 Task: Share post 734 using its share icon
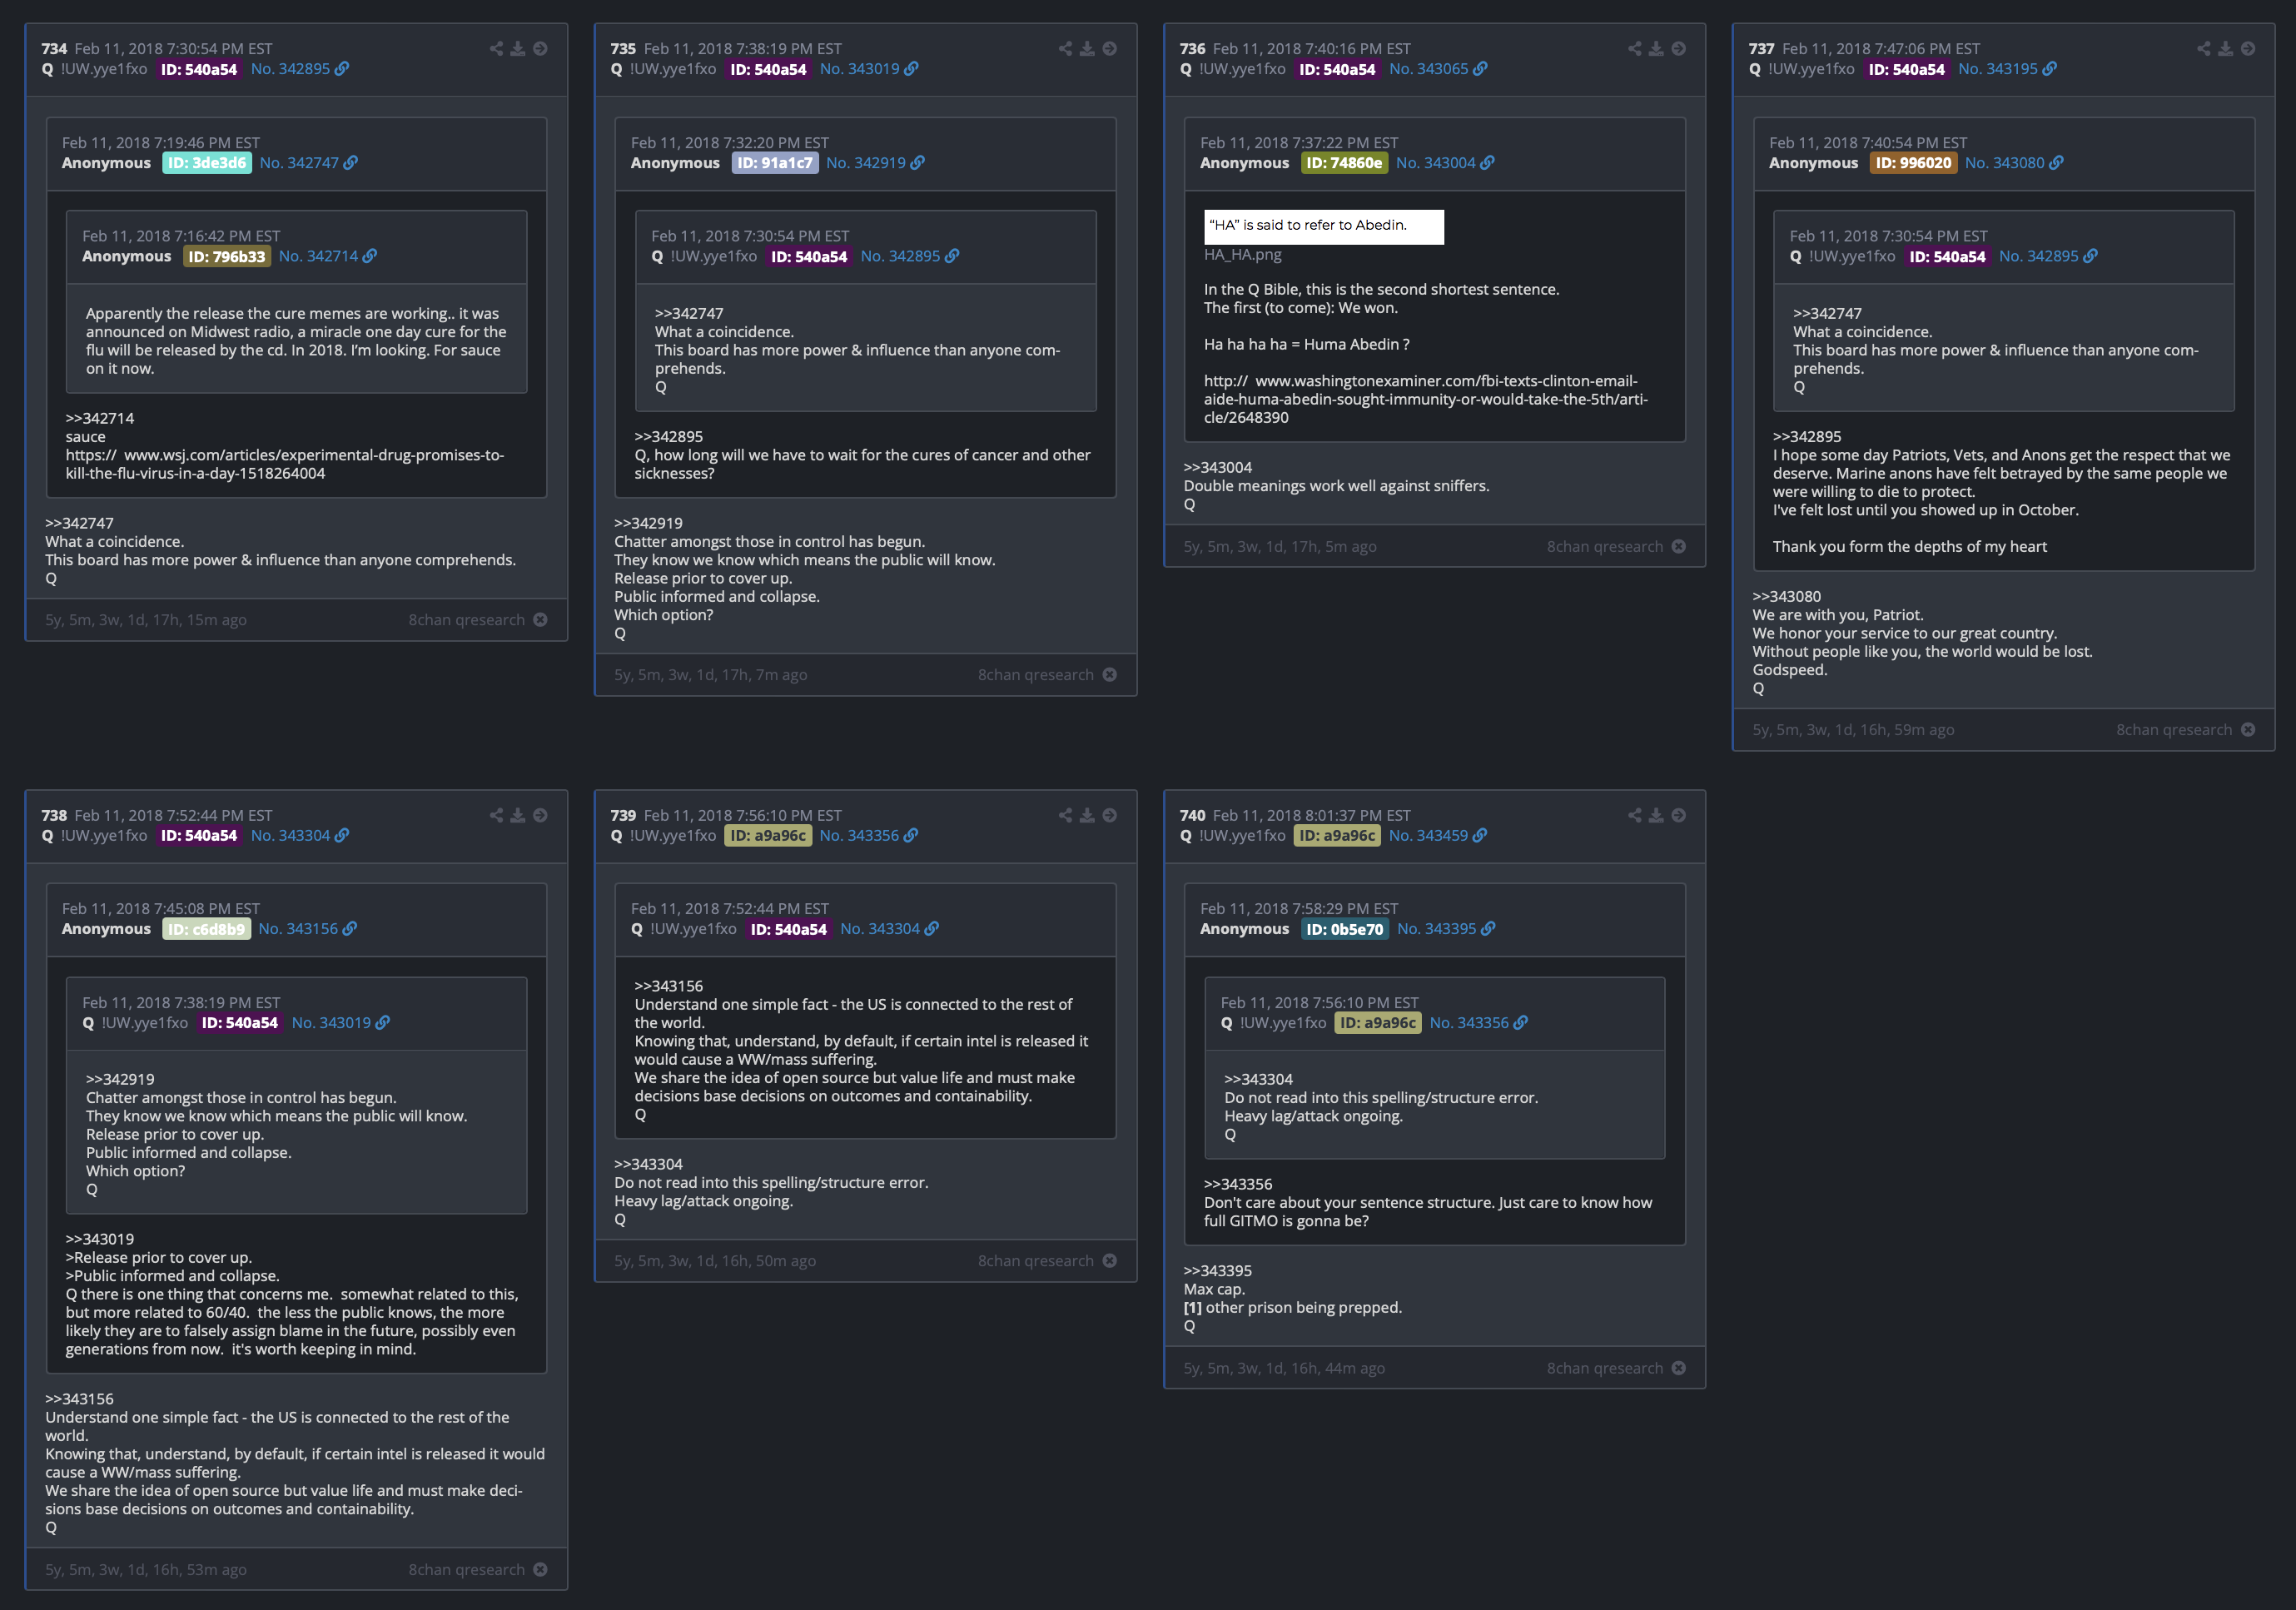coord(496,48)
